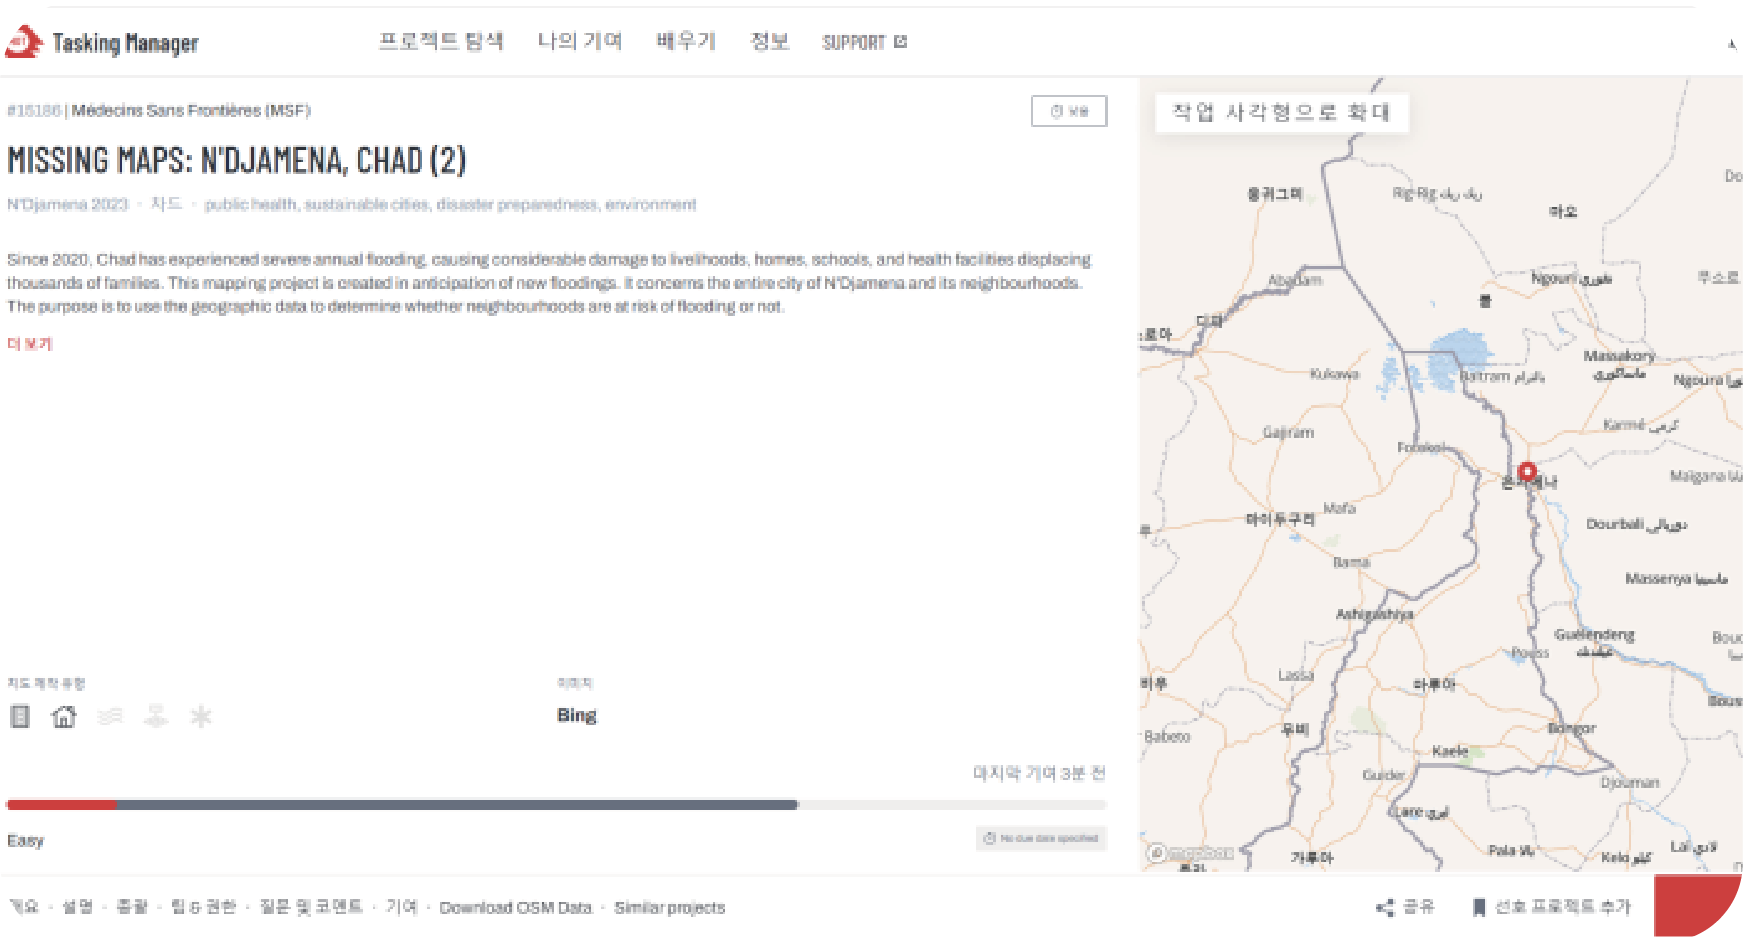The width and height of the screenshot is (1743, 943).
Task: Select the roads mapping type icon
Action: (x=20, y=716)
